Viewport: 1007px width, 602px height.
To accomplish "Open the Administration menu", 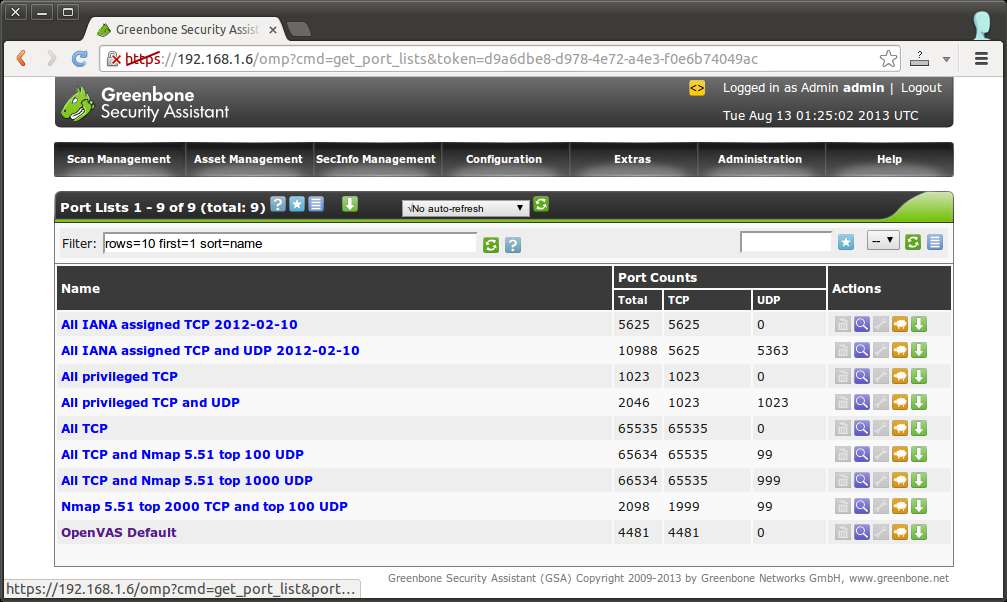I will [760, 159].
